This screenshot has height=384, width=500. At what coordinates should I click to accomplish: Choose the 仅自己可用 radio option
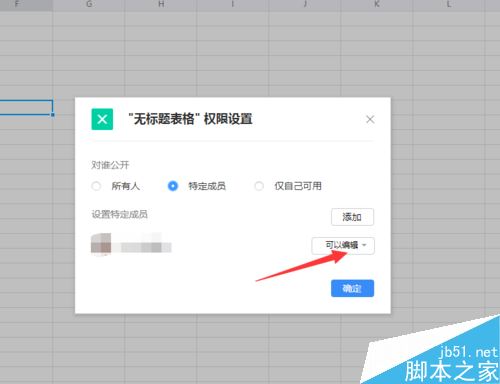click(x=259, y=186)
